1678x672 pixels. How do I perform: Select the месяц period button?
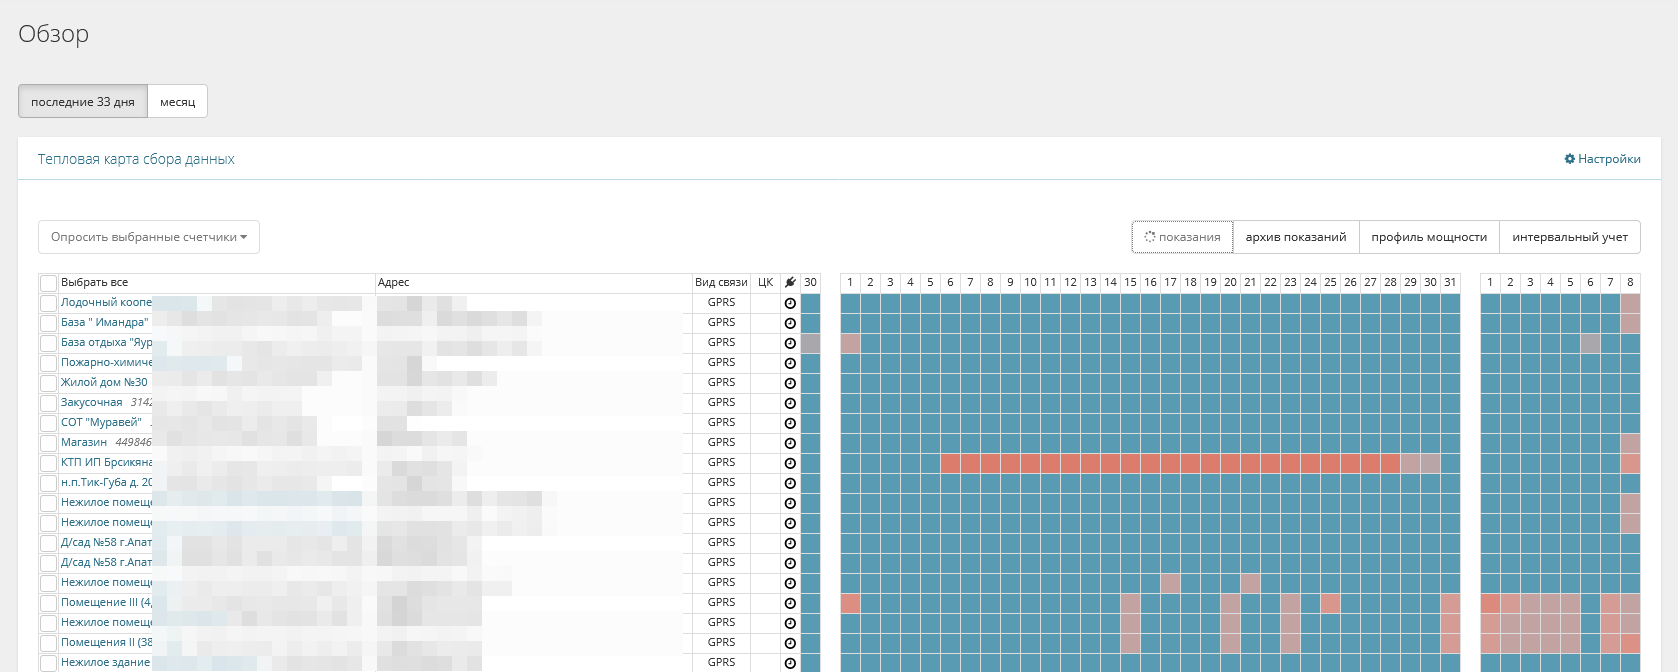click(178, 101)
